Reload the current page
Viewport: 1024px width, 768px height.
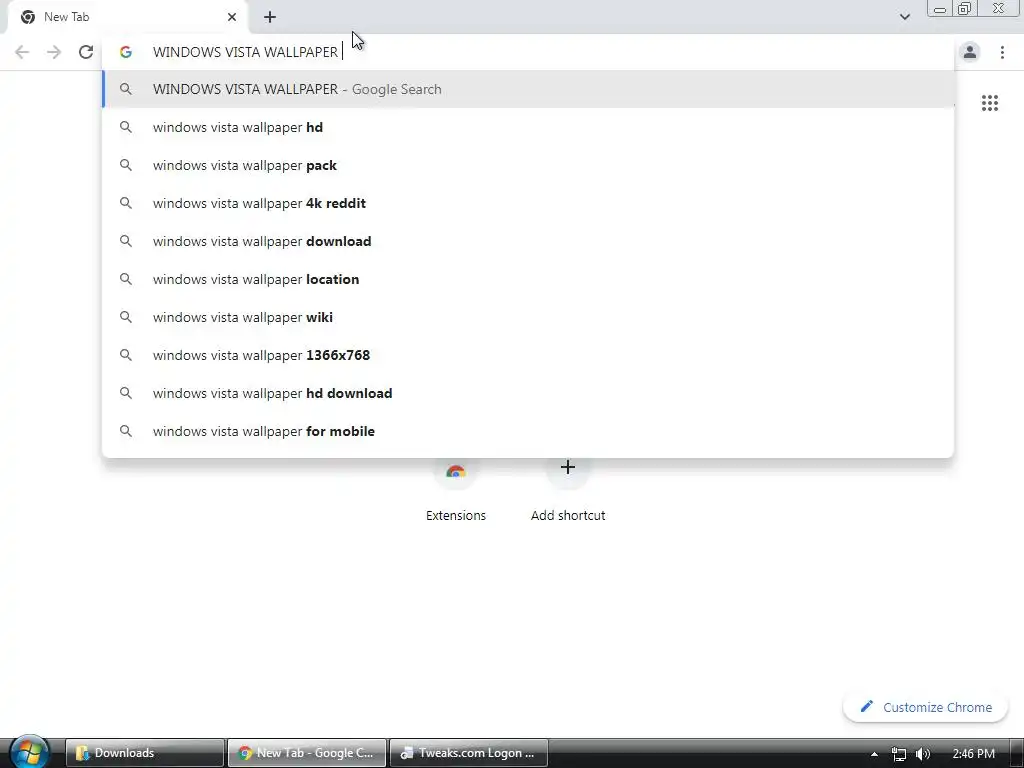[x=86, y=52]
